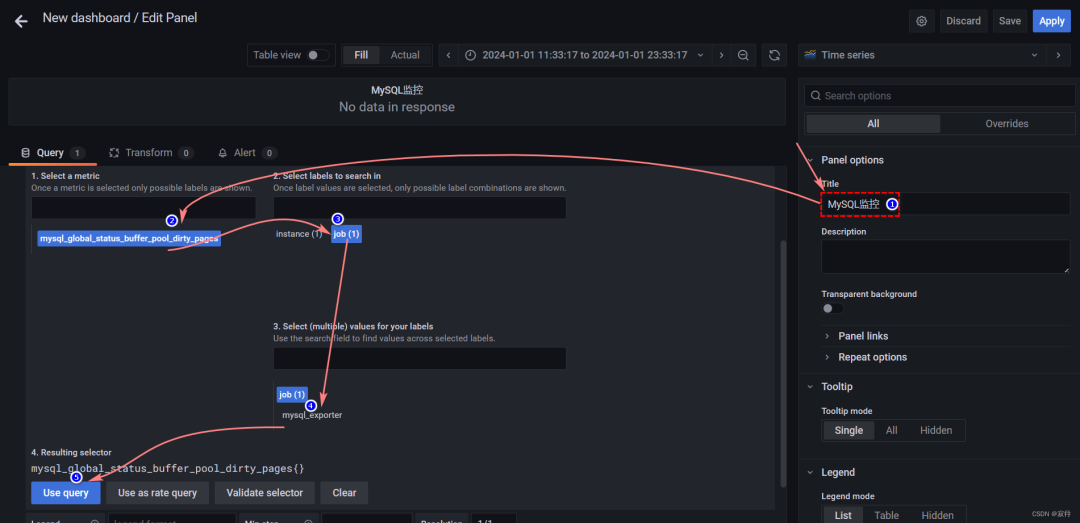Select Fill display mode
Screen dimensions: 1080x523
click(361, 55)
